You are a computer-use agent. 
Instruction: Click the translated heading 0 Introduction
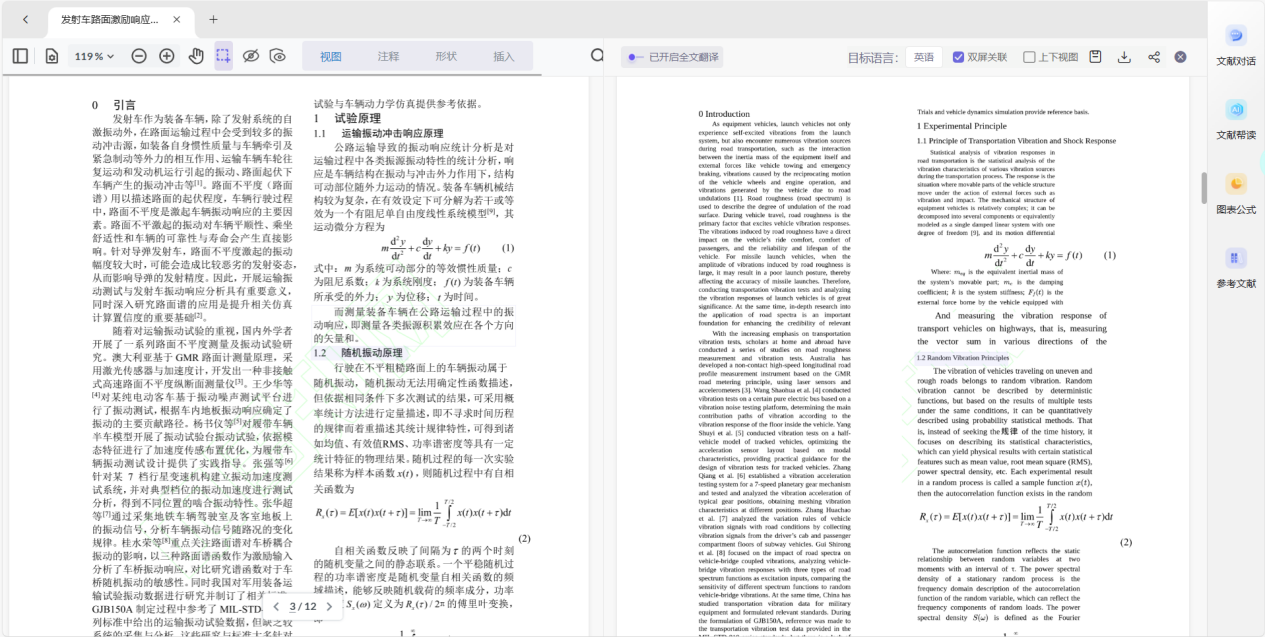coord(724,114)
